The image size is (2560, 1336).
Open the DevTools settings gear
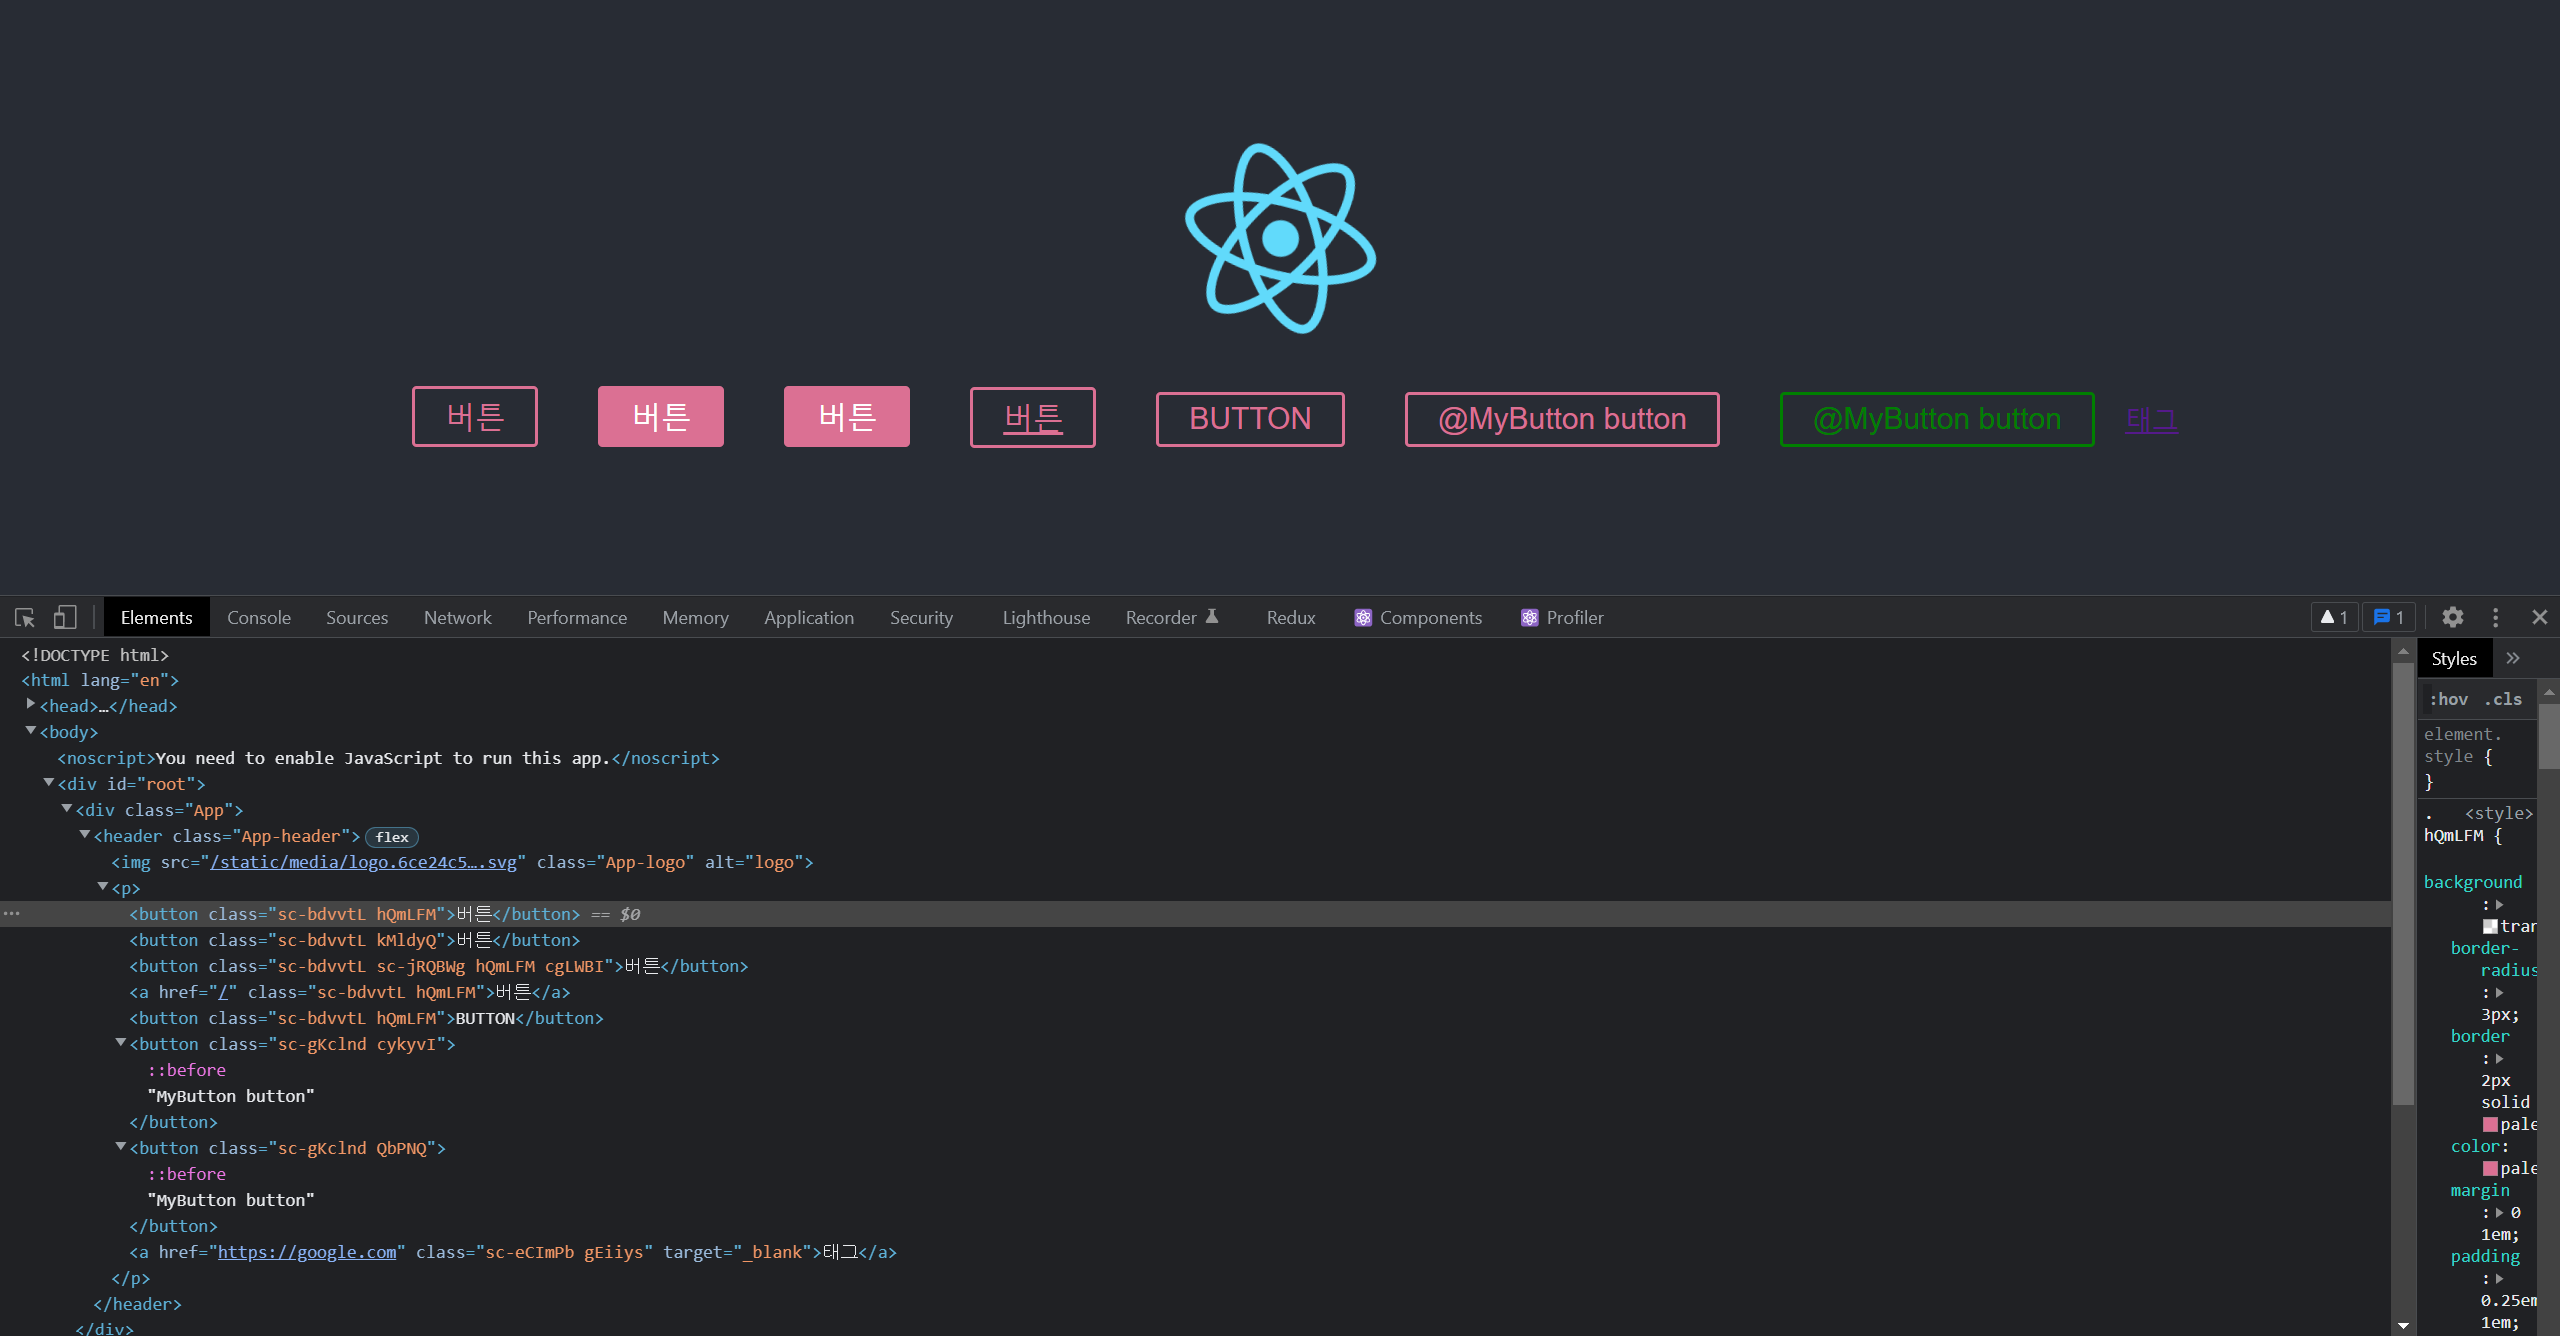(2452, 618)
